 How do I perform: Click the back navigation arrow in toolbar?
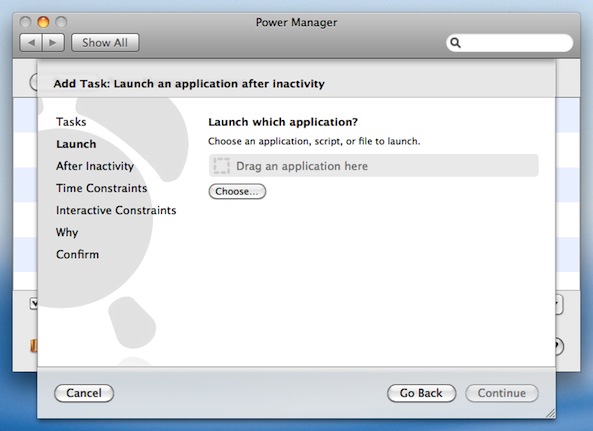coord(31,43)
